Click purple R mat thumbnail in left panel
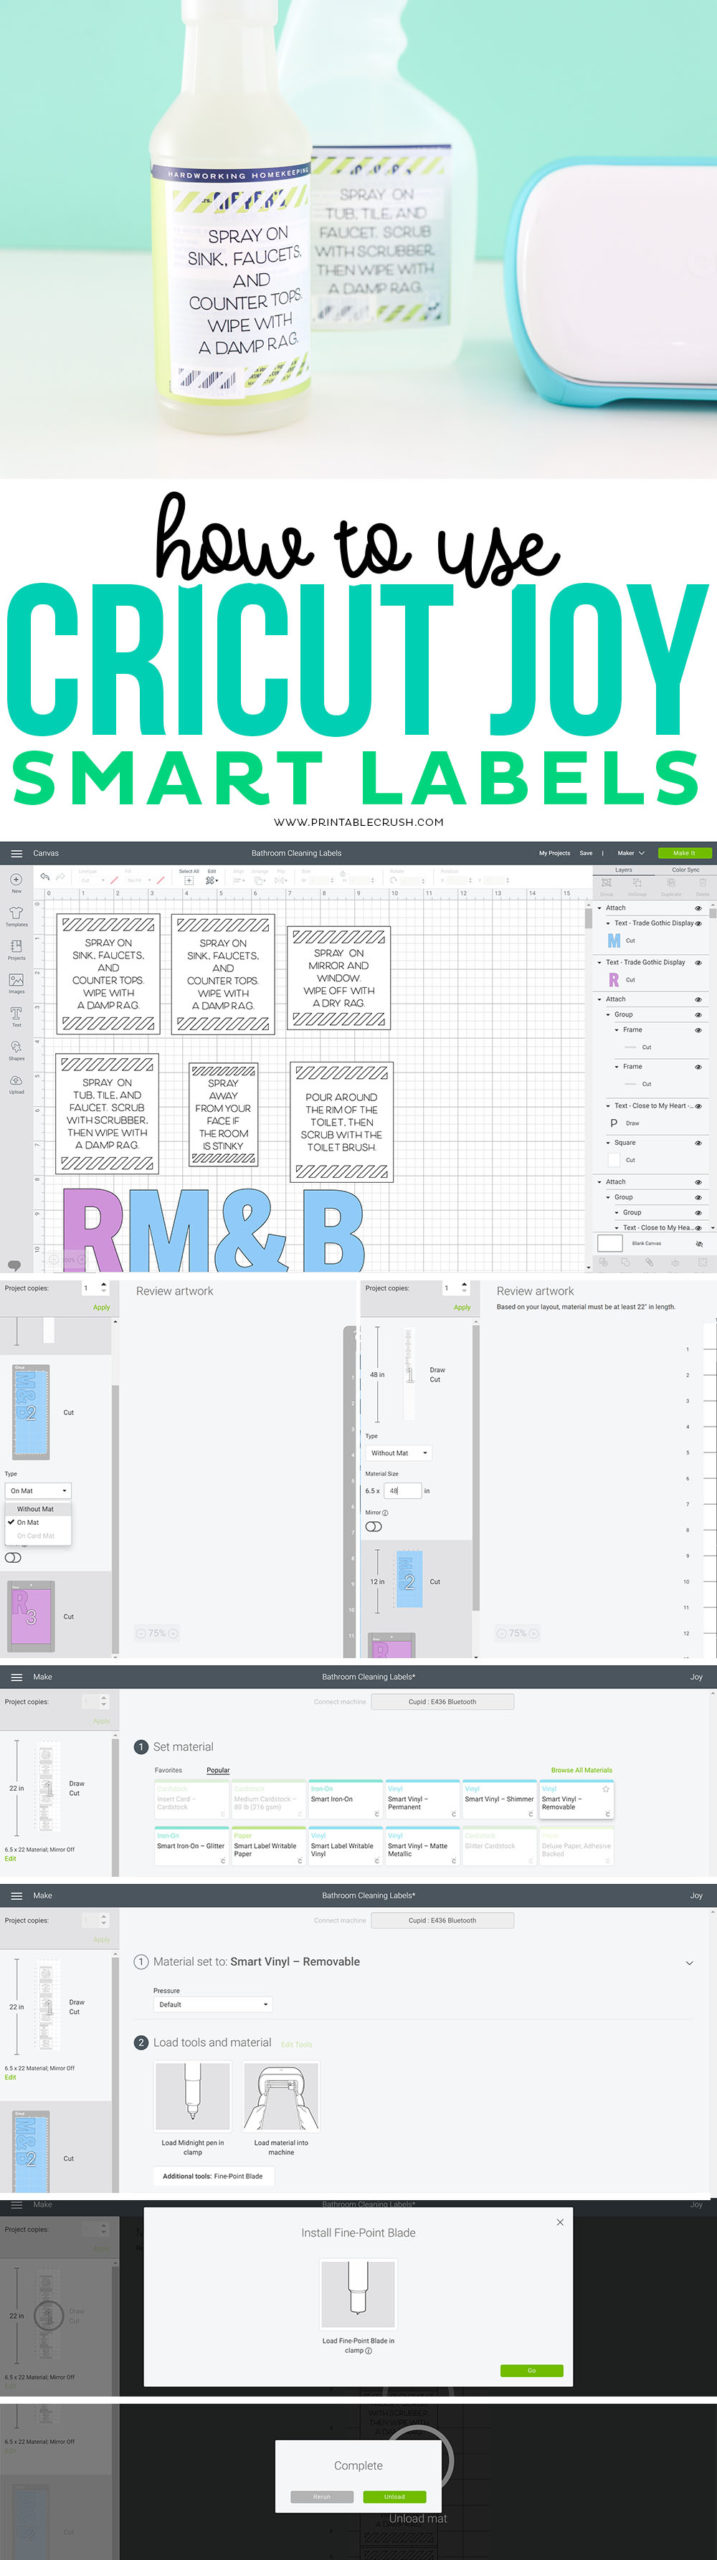 (x=31, y=1616)
